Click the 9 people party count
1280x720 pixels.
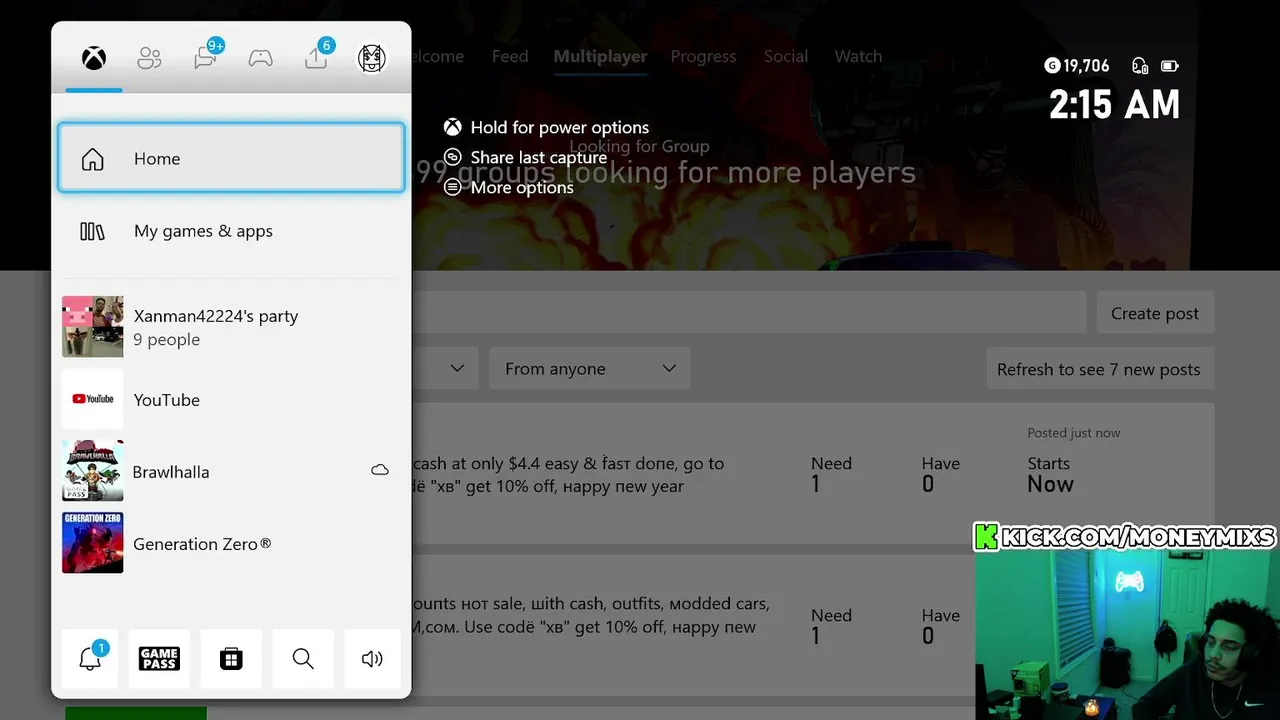pyautogui.click(x=167, y=339)
